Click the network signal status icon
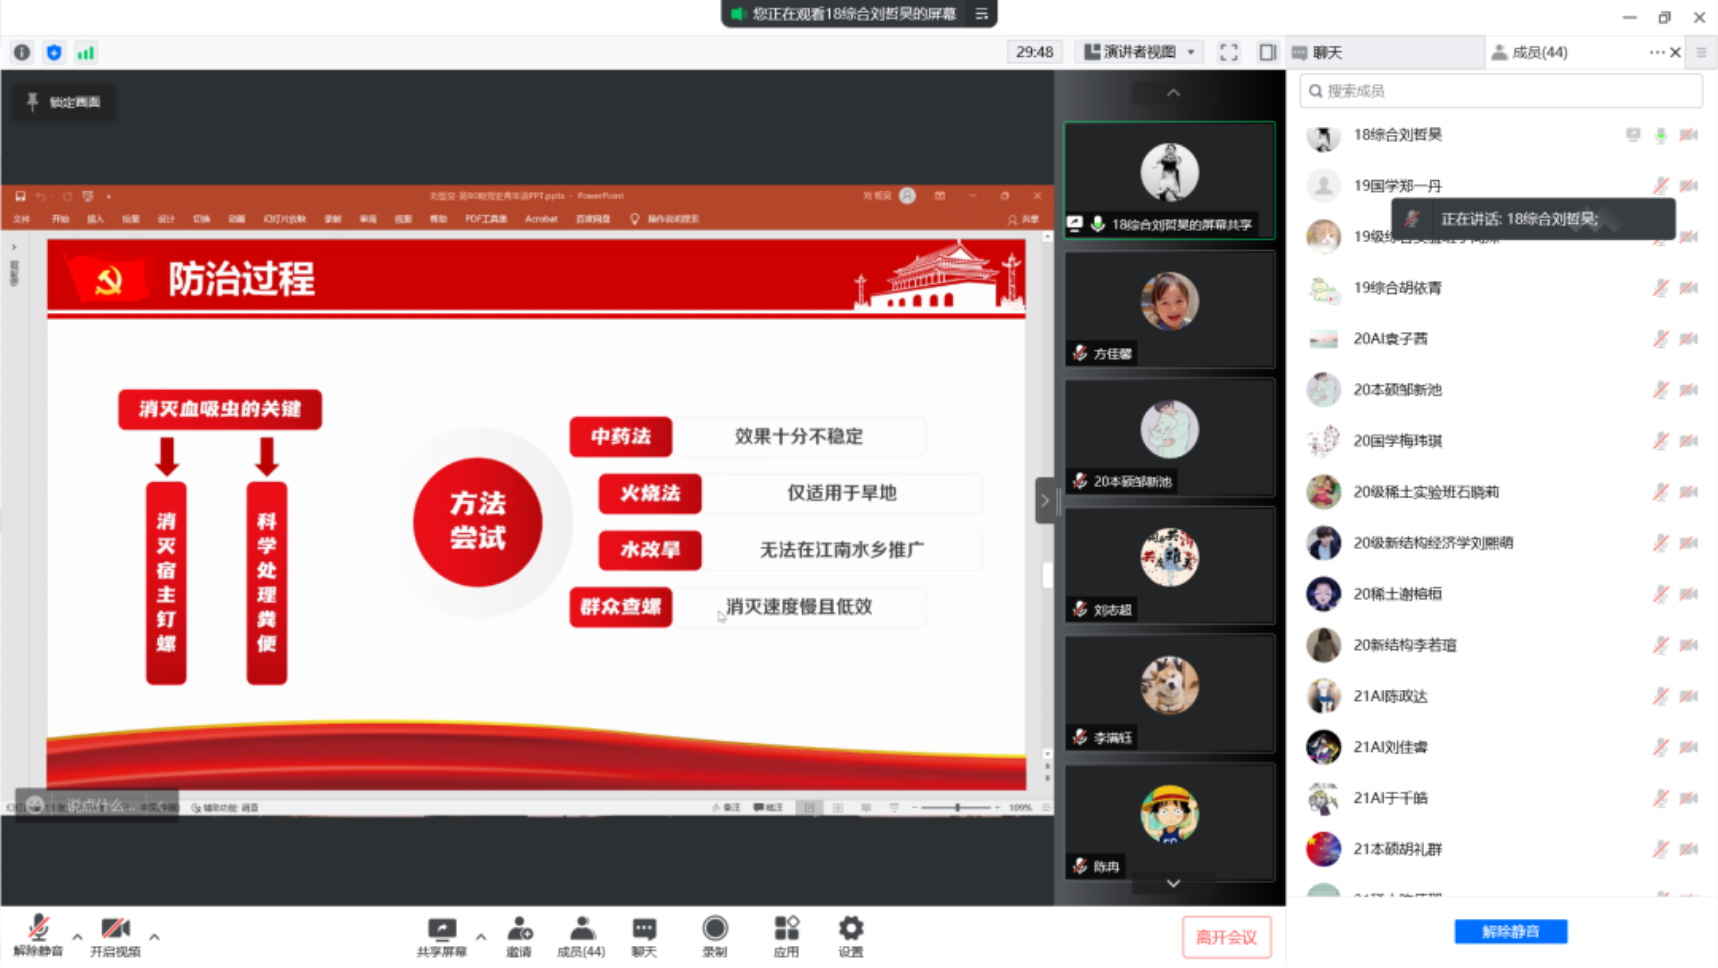 pyautogui.click(x=86, y=52)
